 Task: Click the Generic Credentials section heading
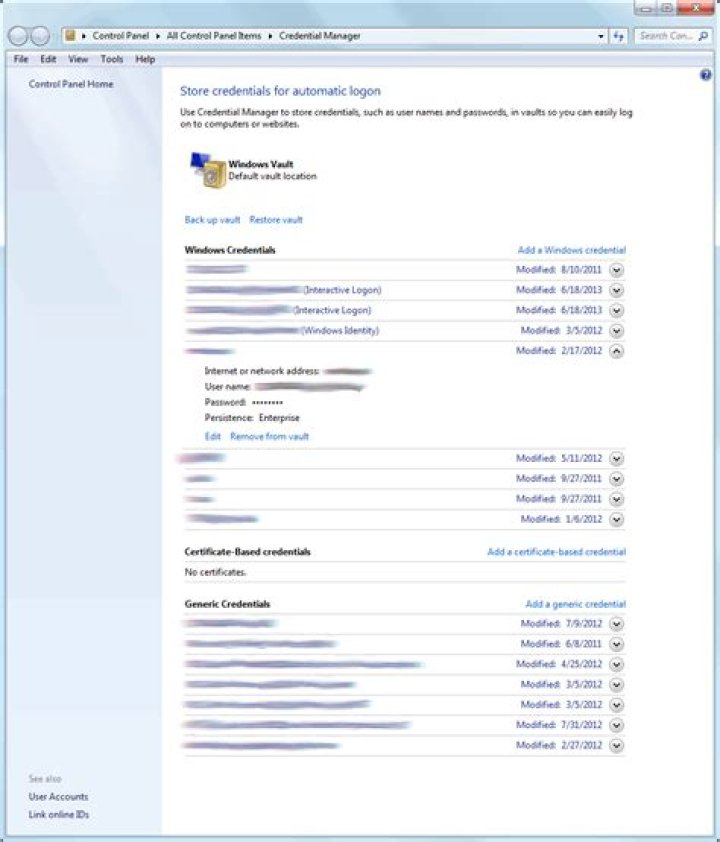[x=227, y=604]
